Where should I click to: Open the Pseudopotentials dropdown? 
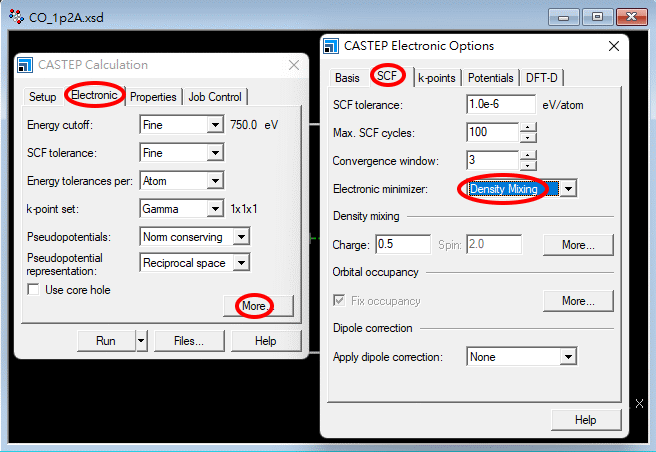240,237
